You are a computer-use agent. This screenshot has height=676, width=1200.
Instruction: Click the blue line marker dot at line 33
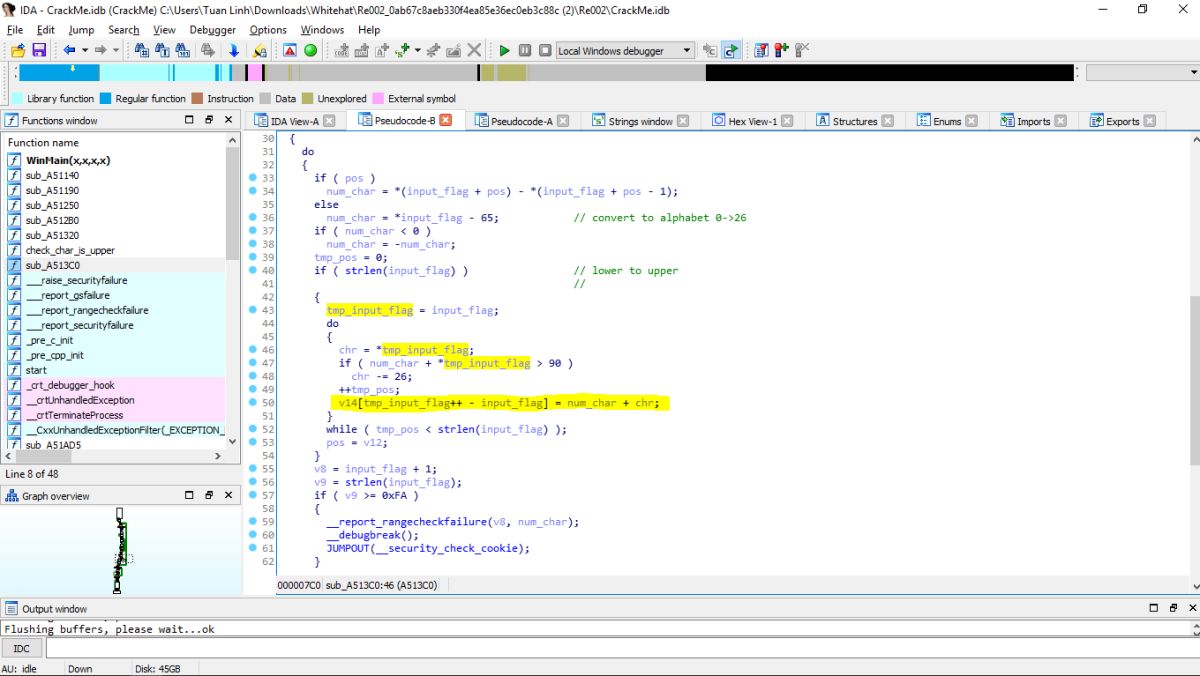253,178
